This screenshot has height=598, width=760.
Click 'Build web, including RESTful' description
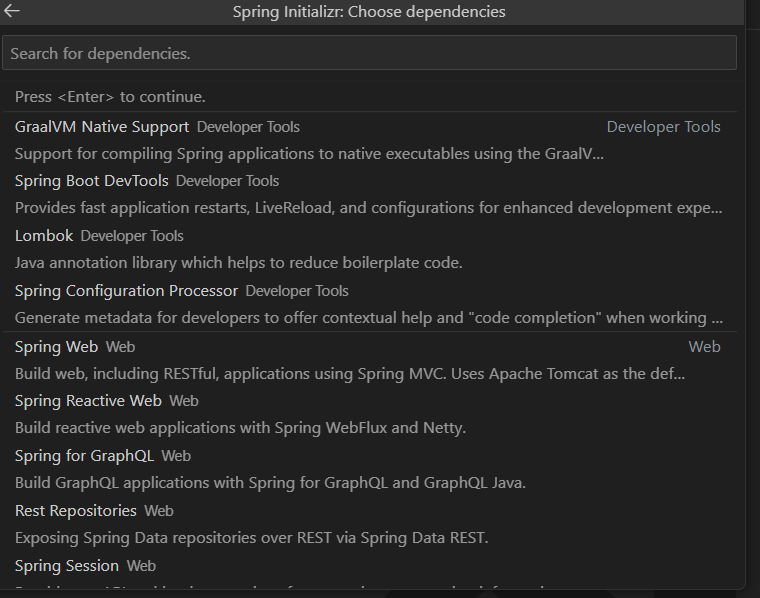(349, 374)
